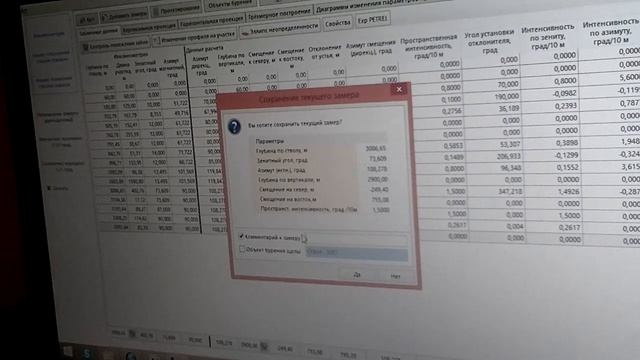Image resolution: width=640 pixels, height=360 pixels.
Task: Open the Windows Start menu
Action: point(68,351)
